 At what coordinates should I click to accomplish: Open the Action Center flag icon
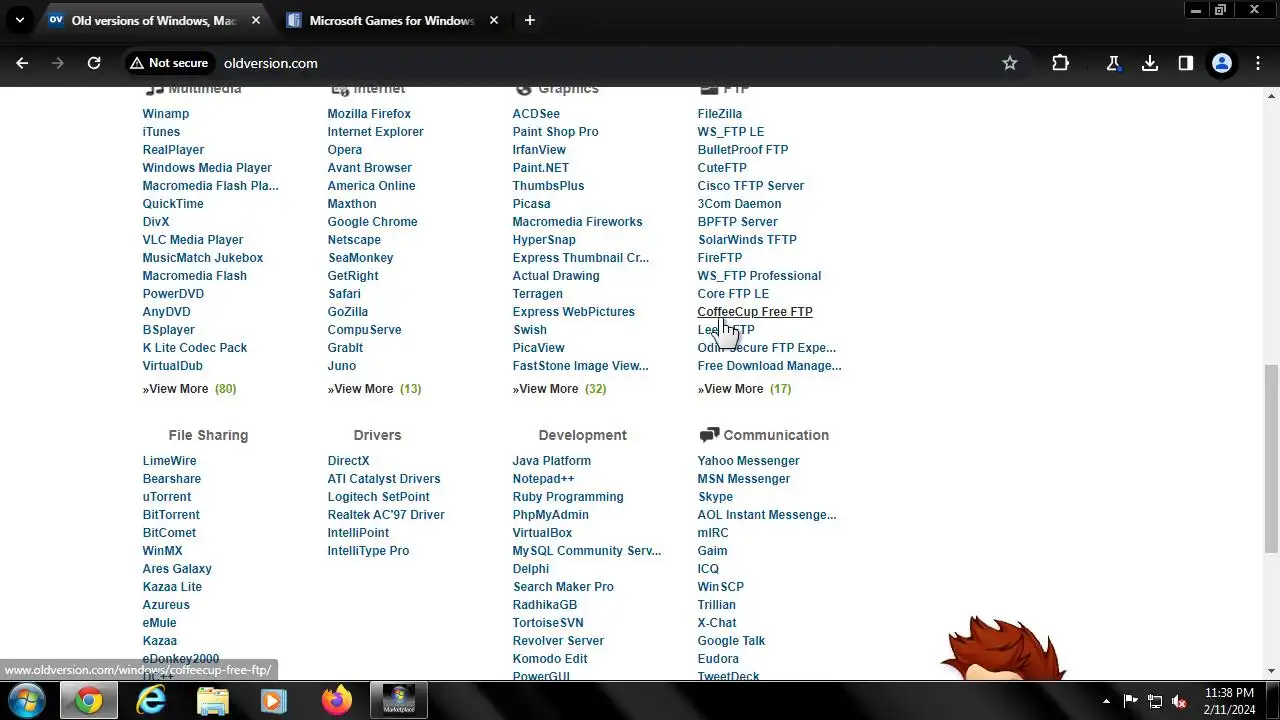1131,701
